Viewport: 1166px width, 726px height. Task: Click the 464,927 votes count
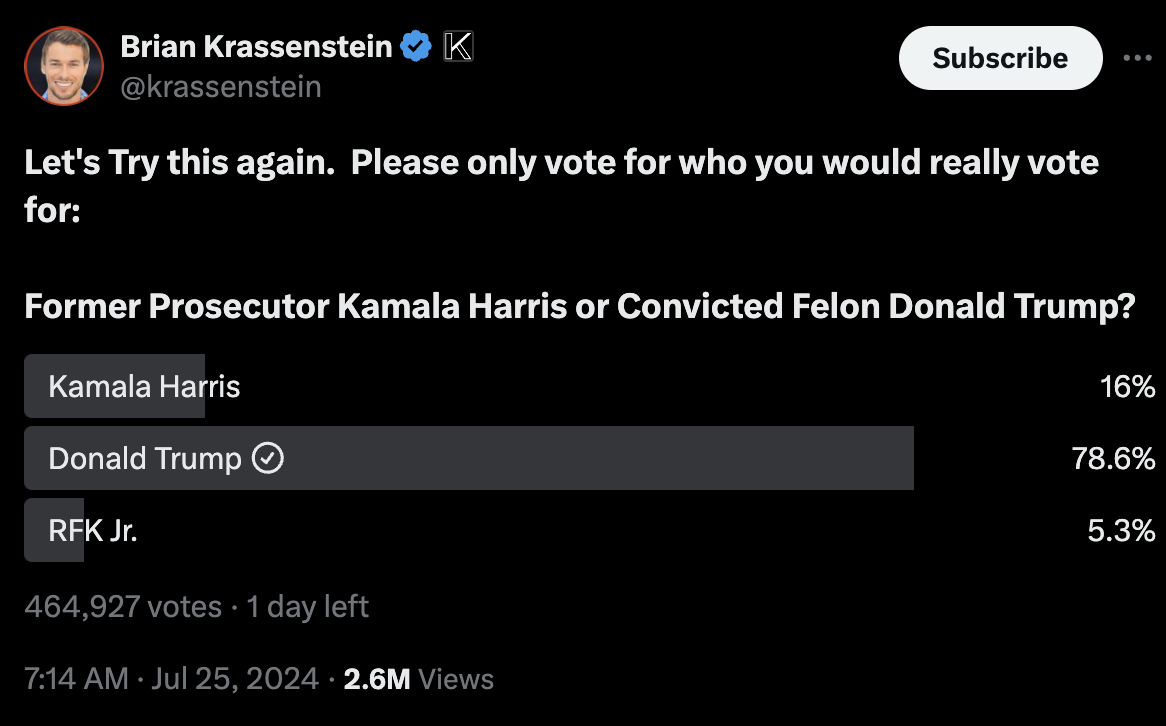click(123, 606)
